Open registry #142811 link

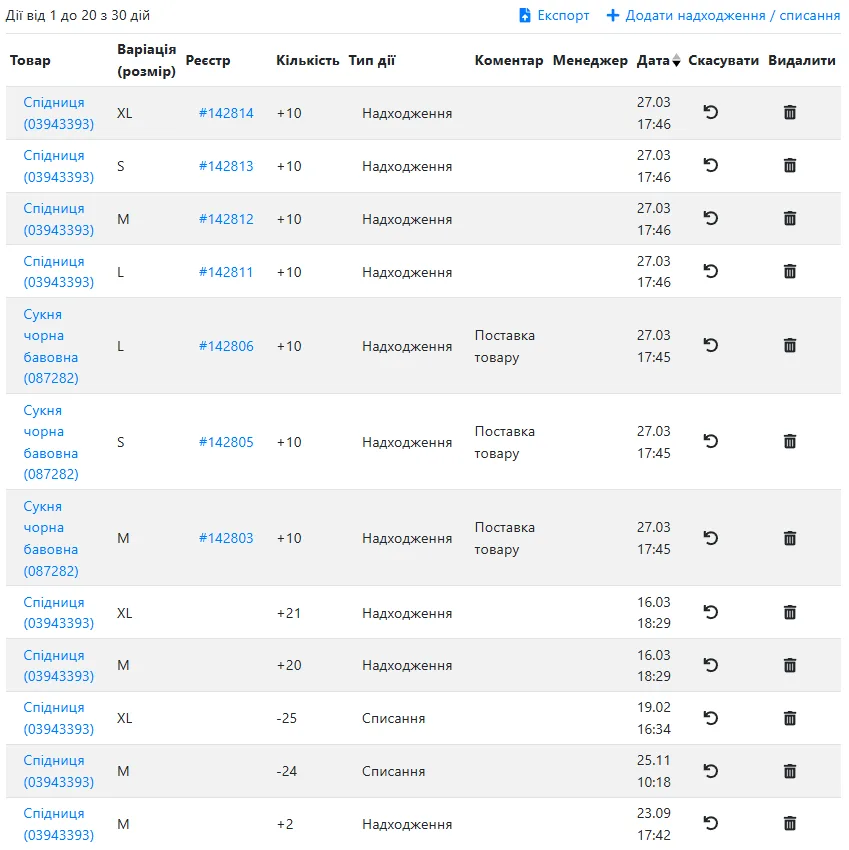click(x=226, y=272)
